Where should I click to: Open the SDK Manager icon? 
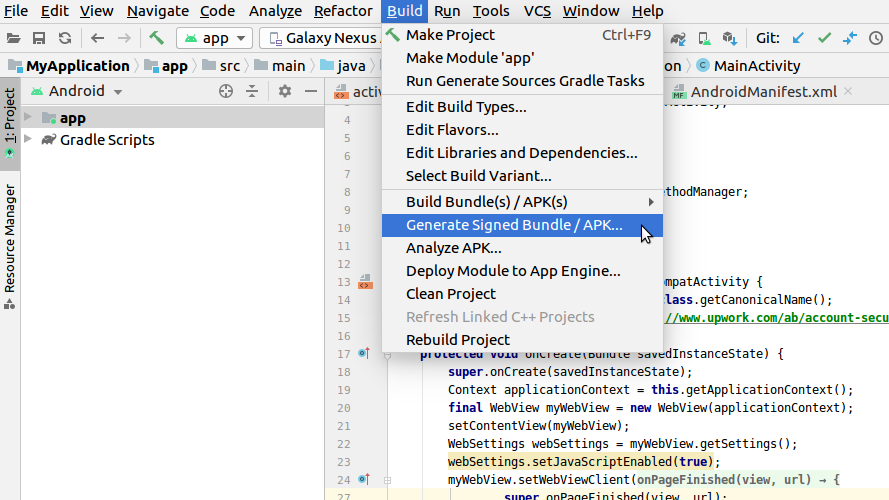[x=730, y=38]
